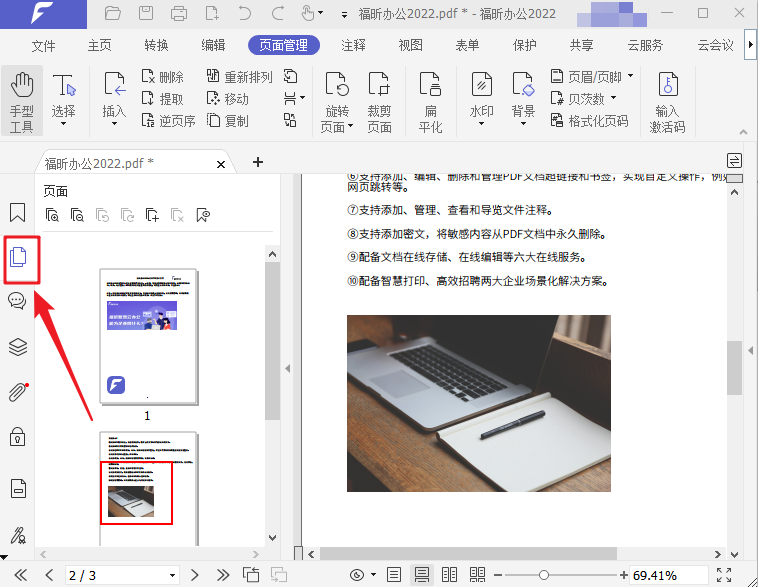Click the undo arrow icon
Image resolution: width=758 pixels, height=587 pixels.
tap(245, 13)
